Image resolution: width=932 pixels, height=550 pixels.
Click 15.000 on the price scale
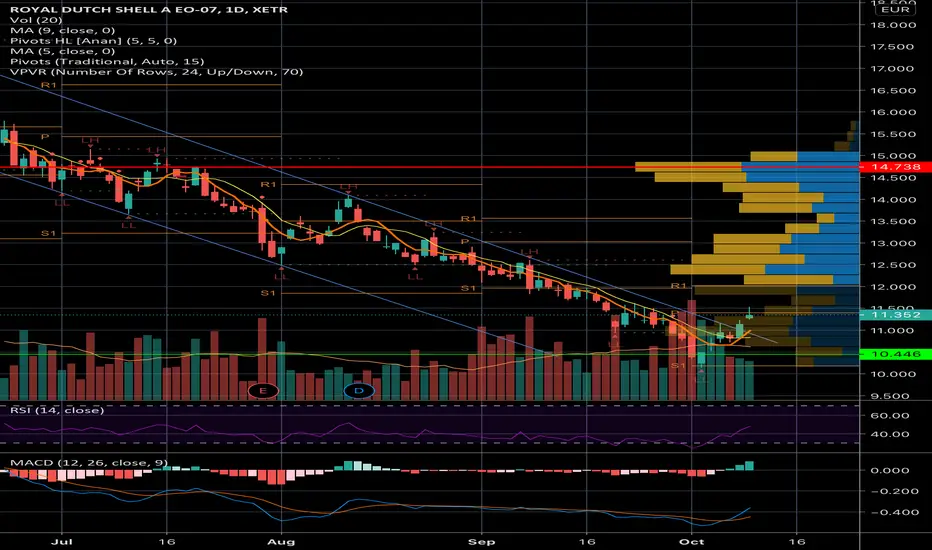click(892, 156)
